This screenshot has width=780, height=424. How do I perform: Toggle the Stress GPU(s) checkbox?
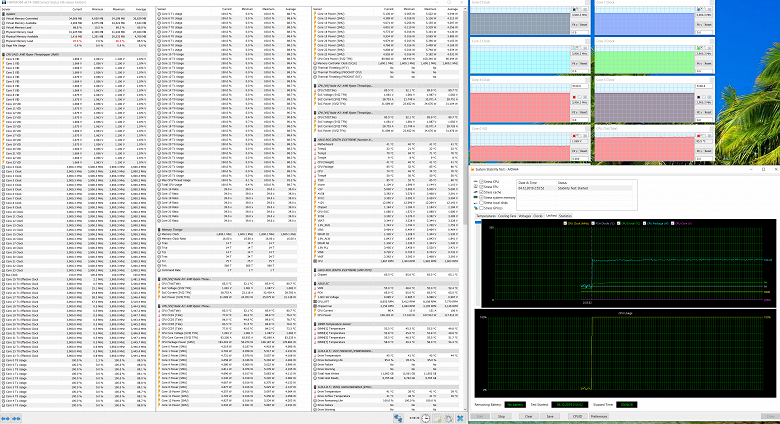coord(479,208)
